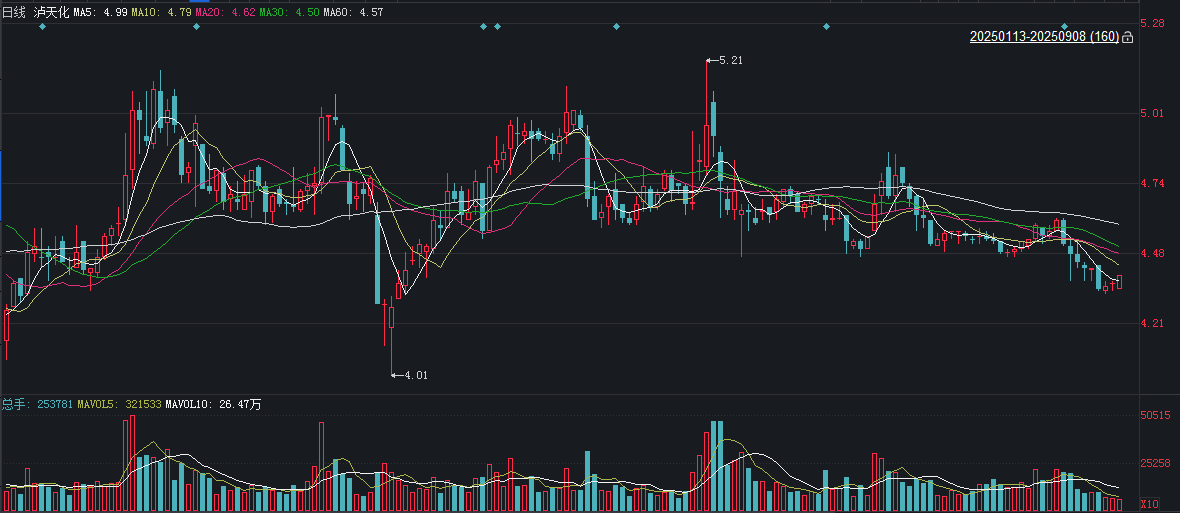Viewport: 1180px width, 513px height.
Task: Click the rightmost cyan diamond marker
Action: click(x=1065, y=26)
